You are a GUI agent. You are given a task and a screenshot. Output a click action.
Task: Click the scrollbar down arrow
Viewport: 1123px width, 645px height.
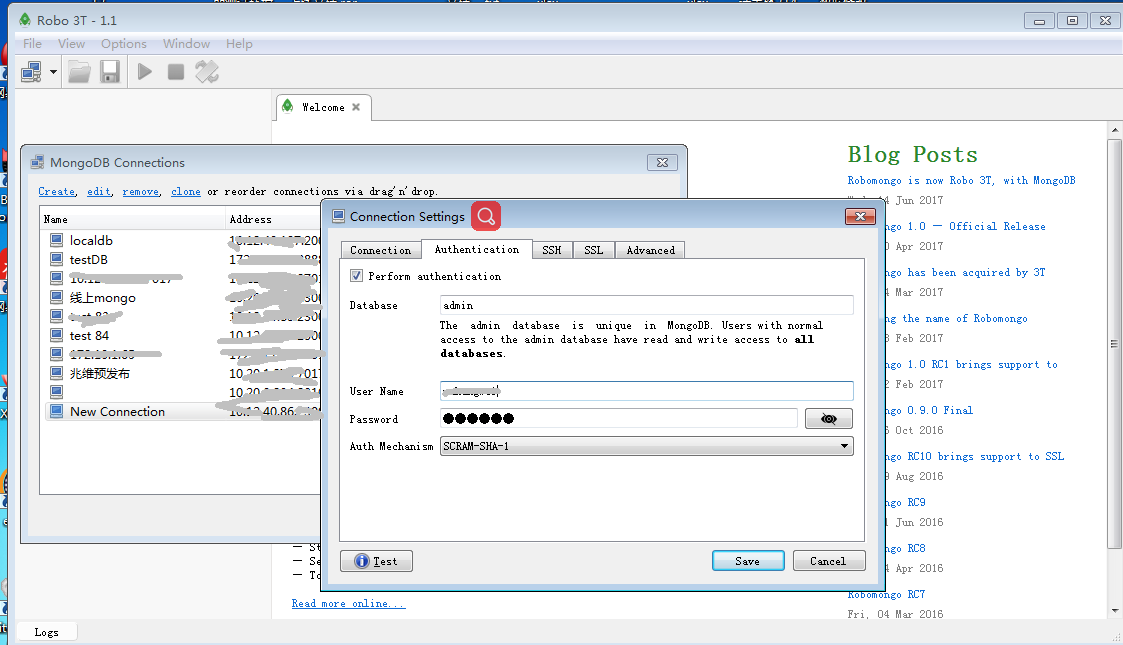click(x=1114, y=611)
